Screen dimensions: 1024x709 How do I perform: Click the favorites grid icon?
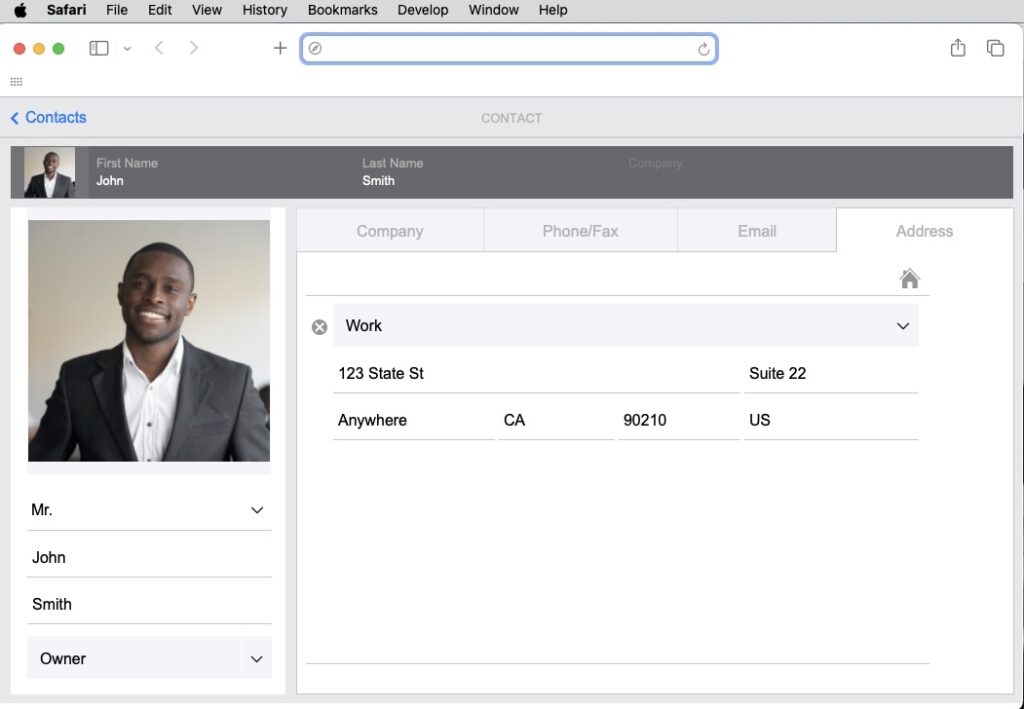click(x=16, y=82)
